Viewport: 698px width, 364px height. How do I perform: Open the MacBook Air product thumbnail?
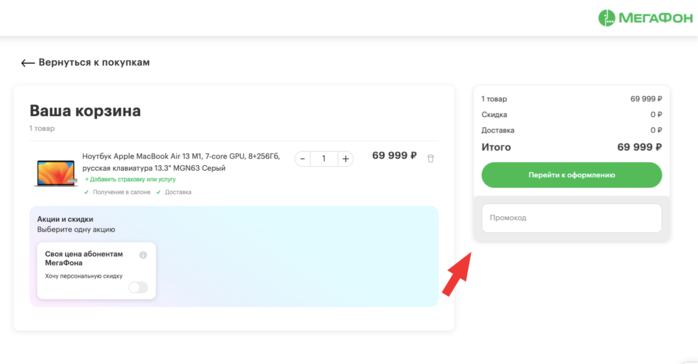[55, 173]
